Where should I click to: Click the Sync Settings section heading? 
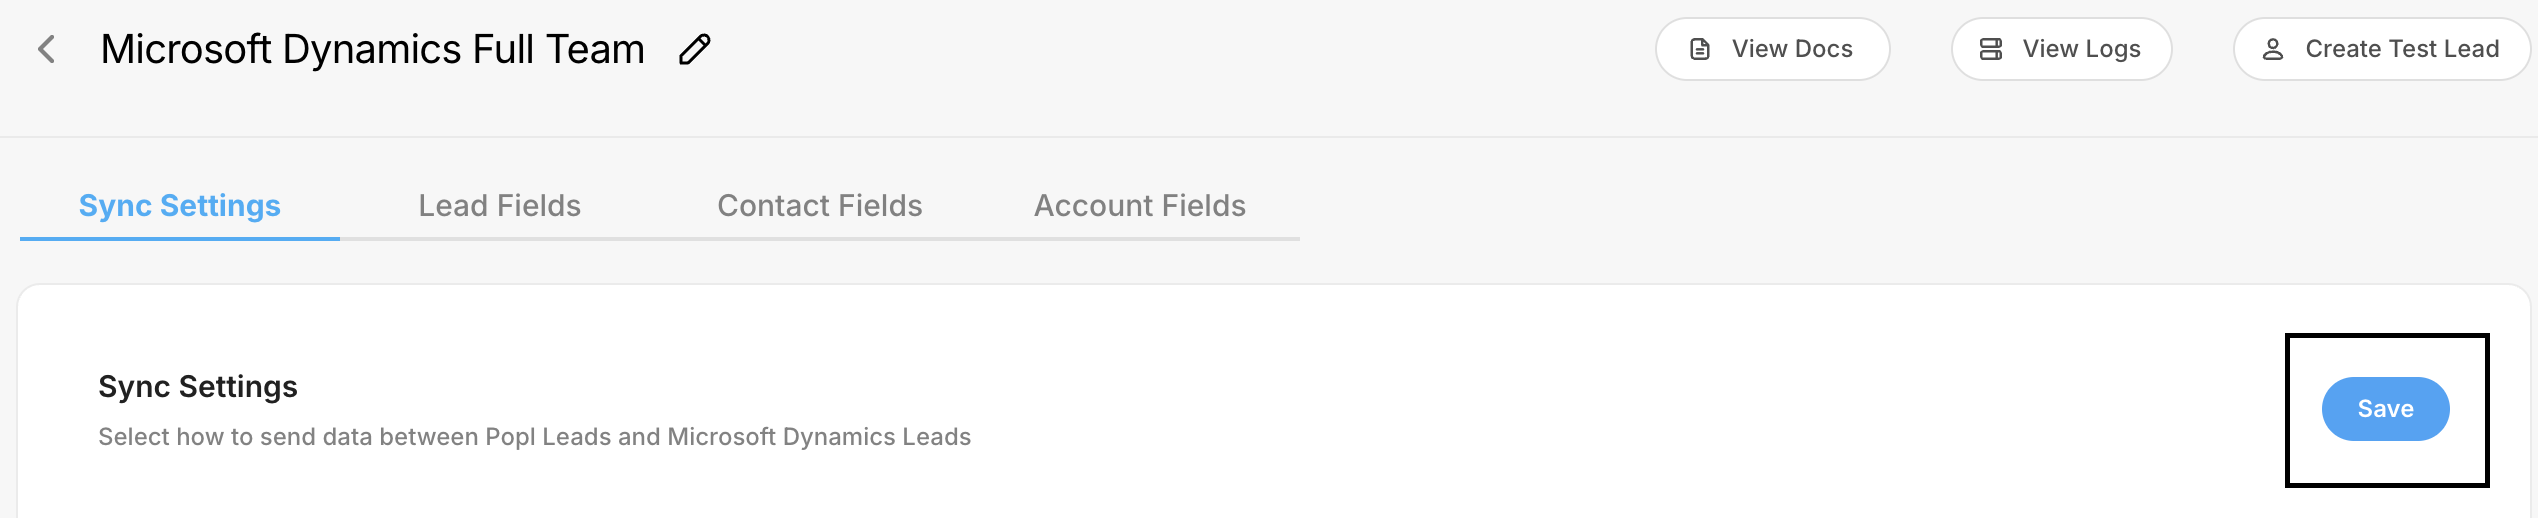[x=198, y=387]
